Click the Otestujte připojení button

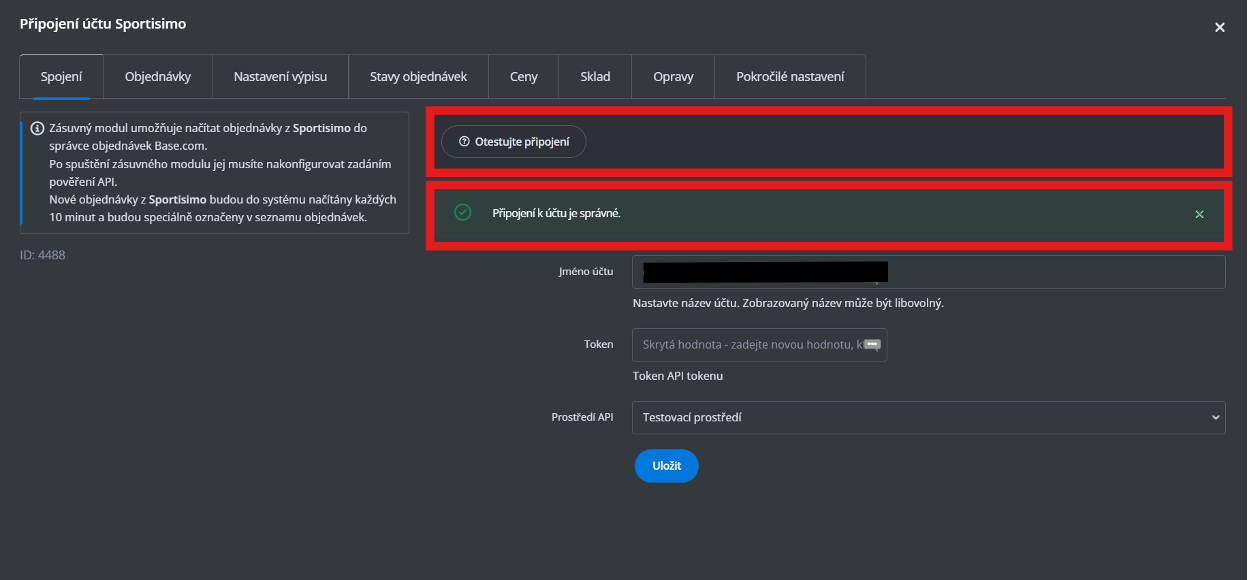point(513,142)
